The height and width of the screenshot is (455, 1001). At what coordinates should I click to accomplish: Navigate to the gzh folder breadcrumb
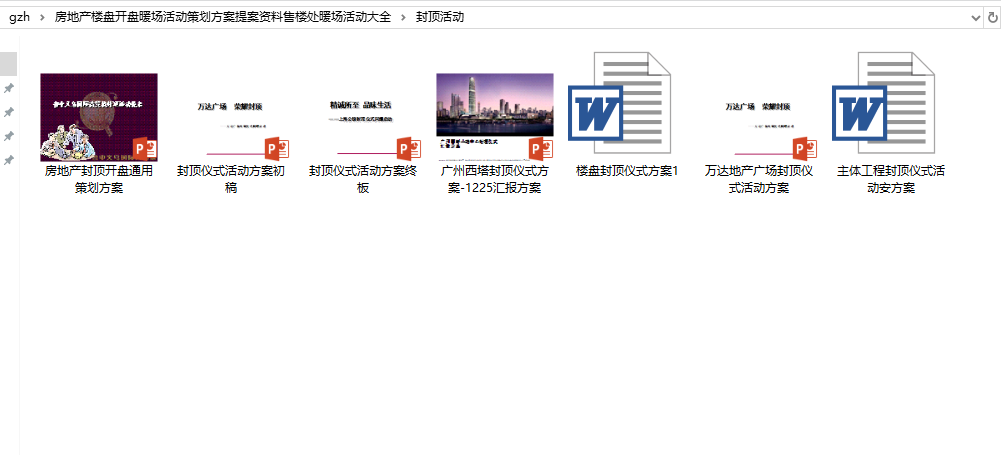(18, 17)
